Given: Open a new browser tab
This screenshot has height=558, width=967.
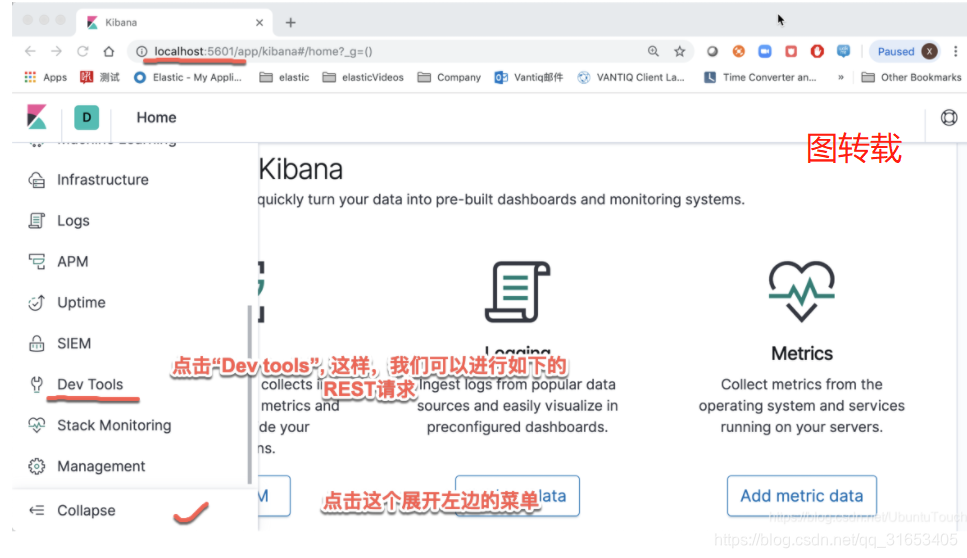Looking at the screenshot, I should [290, 23].
